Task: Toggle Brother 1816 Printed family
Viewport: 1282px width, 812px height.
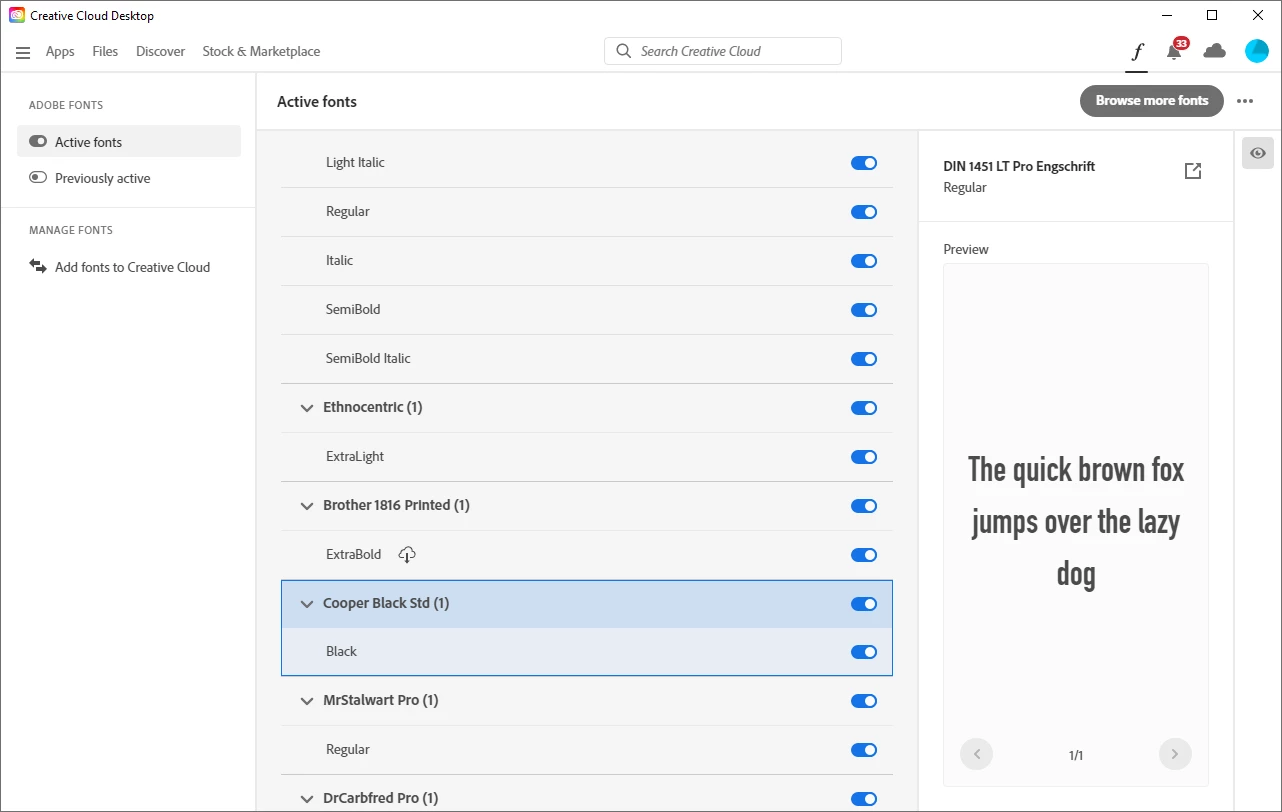Action: pos(864,506)
